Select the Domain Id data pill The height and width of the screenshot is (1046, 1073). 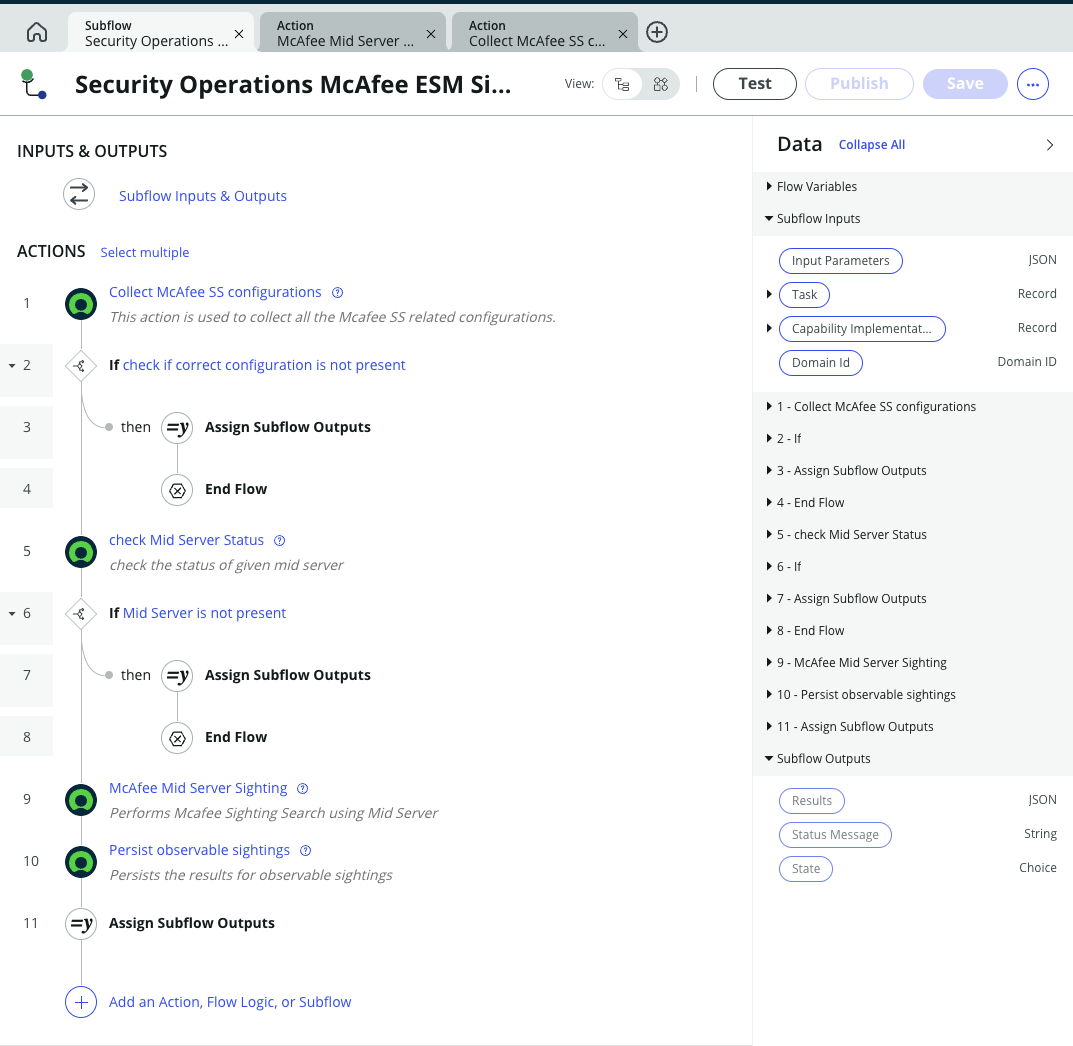tap(820, 363)
